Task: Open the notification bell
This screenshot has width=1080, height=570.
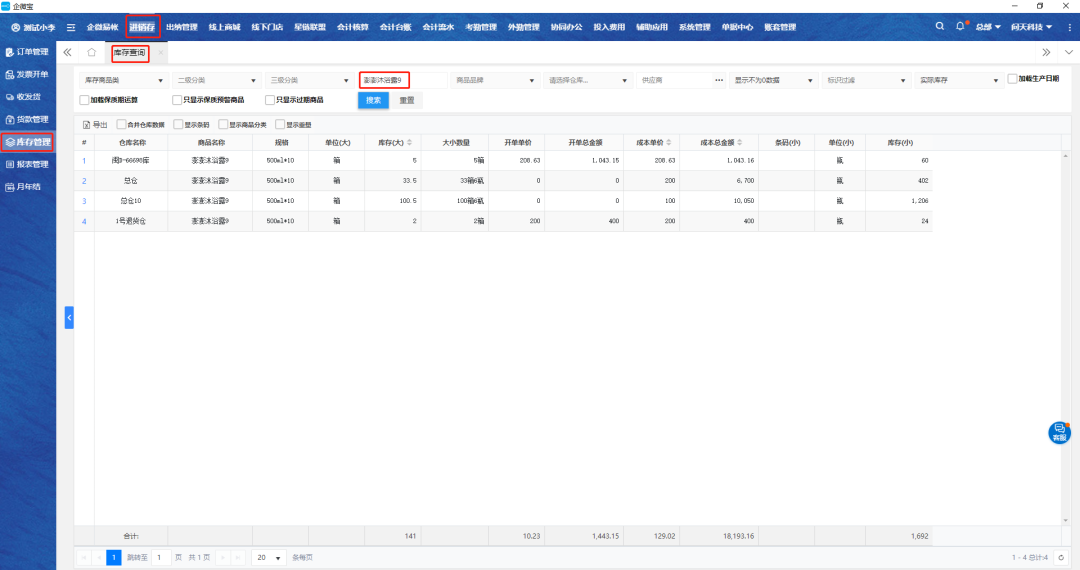Action: (x=961, y=26)
